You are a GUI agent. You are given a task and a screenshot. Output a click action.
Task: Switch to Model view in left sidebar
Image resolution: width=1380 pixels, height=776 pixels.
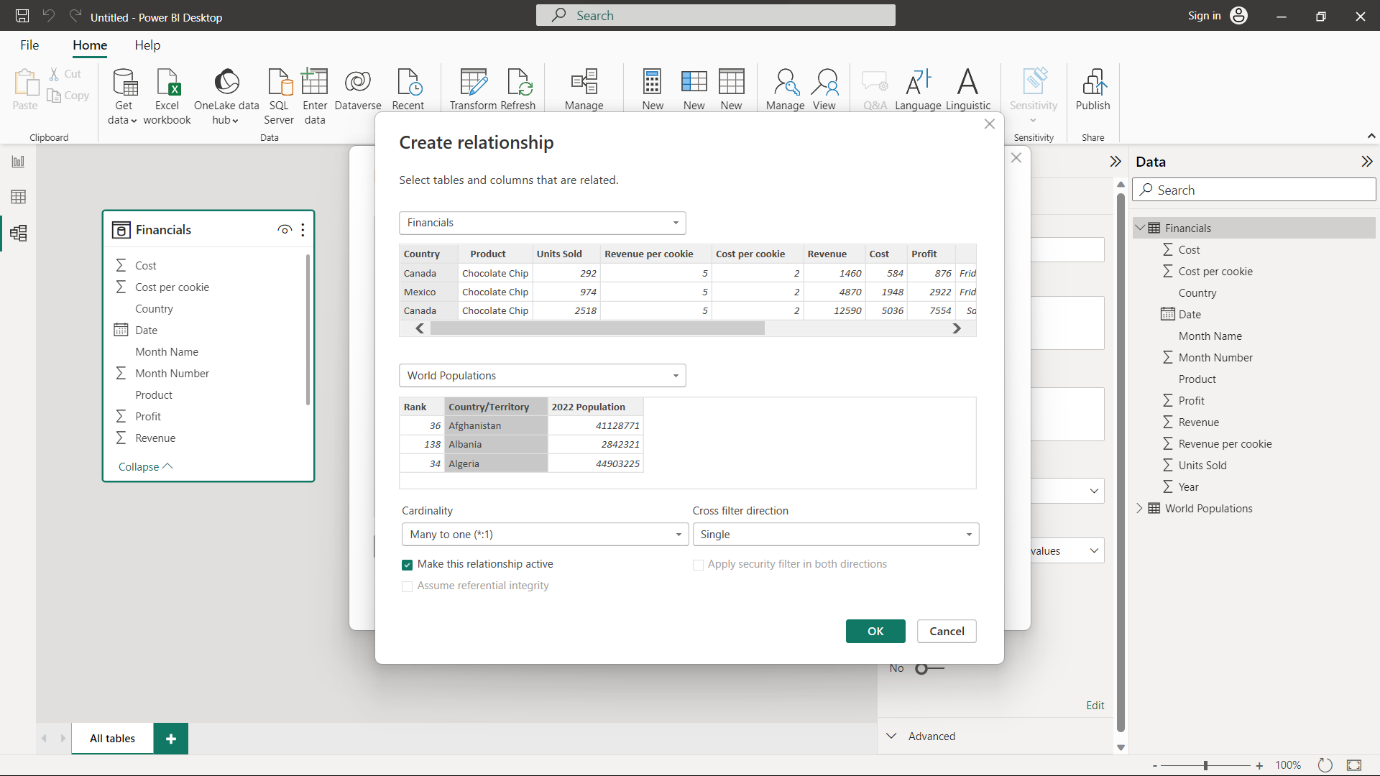(18, 233)
